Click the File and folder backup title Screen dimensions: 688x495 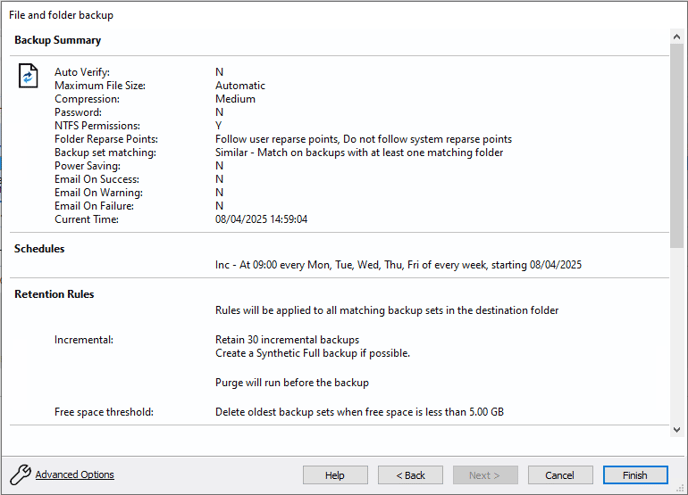[x=61, y=15]
